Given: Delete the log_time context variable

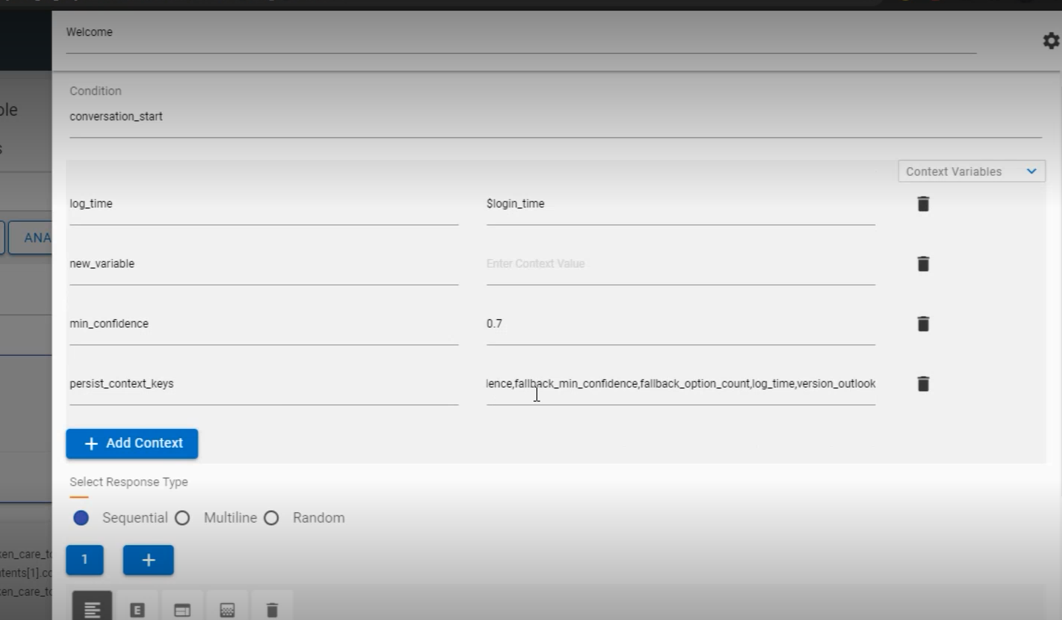Looking at the screenshot, I should coord(922,203).
